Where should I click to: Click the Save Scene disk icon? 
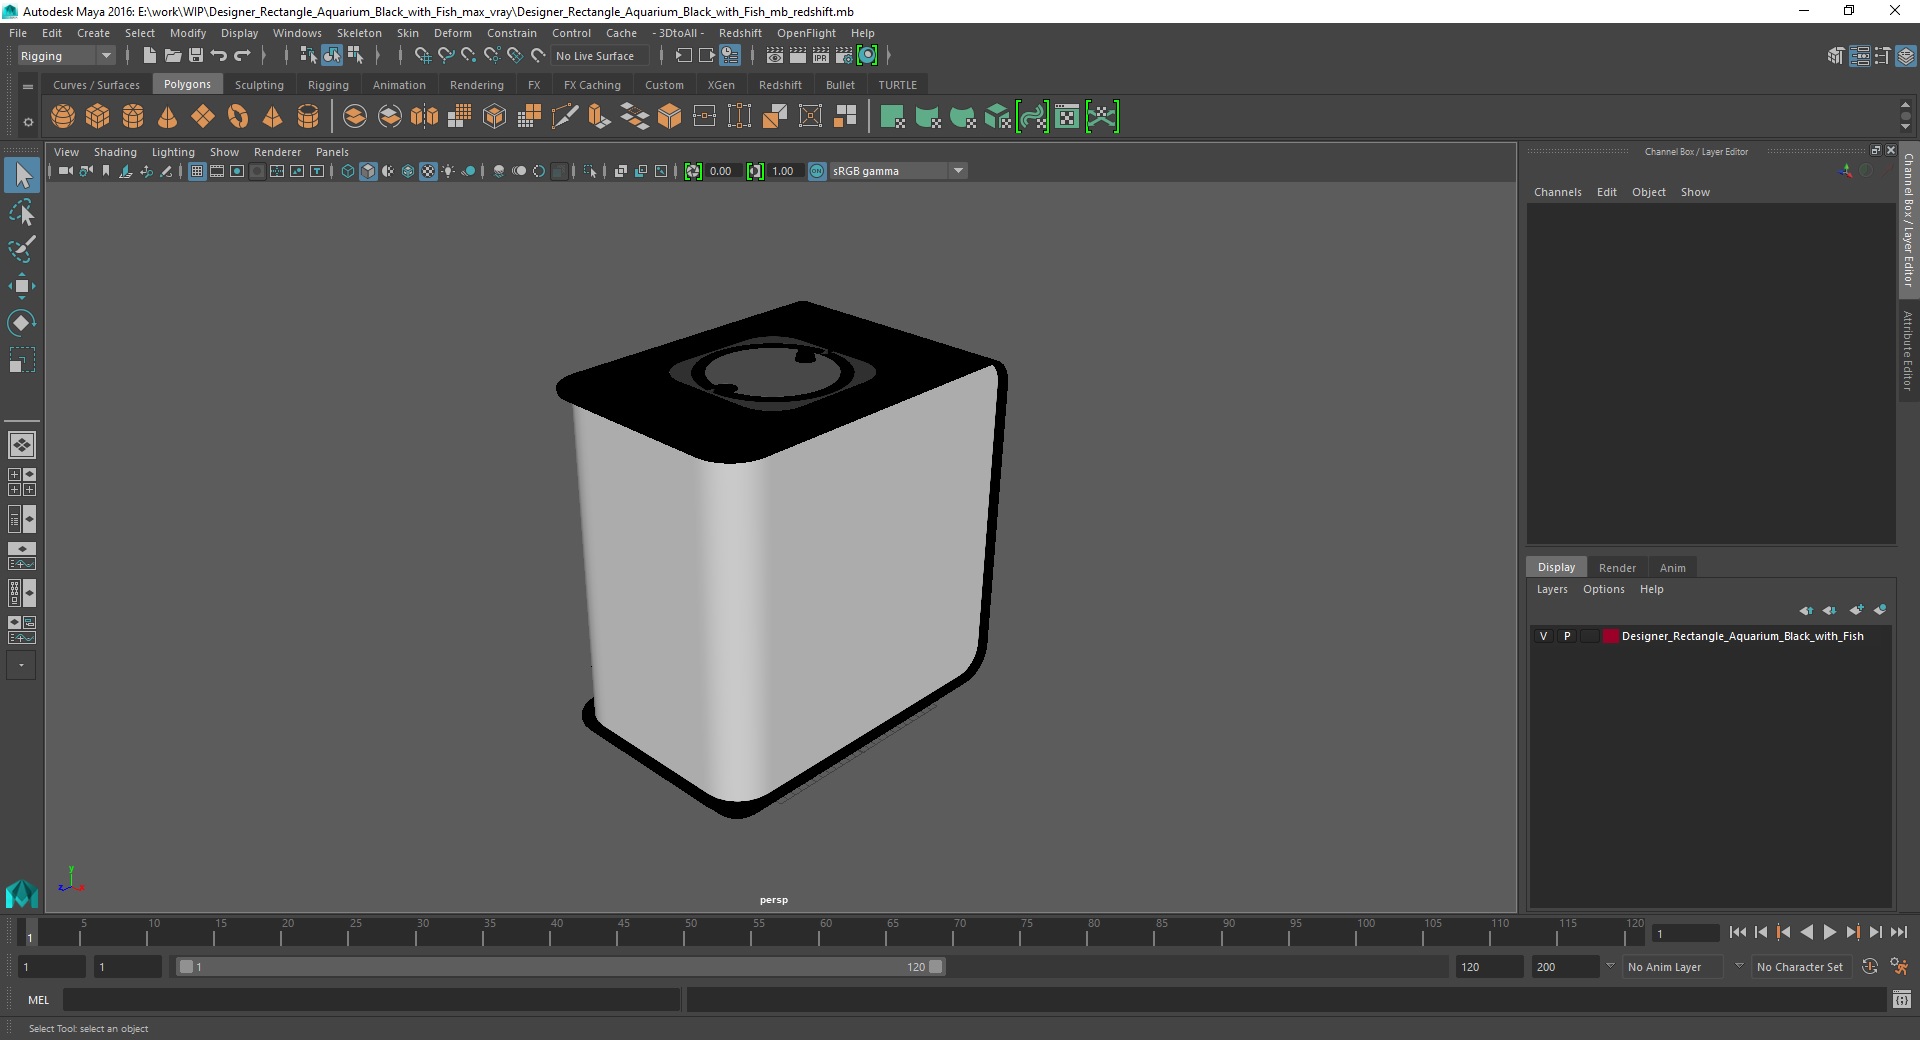pyautogui.click(x=196, y=56)
